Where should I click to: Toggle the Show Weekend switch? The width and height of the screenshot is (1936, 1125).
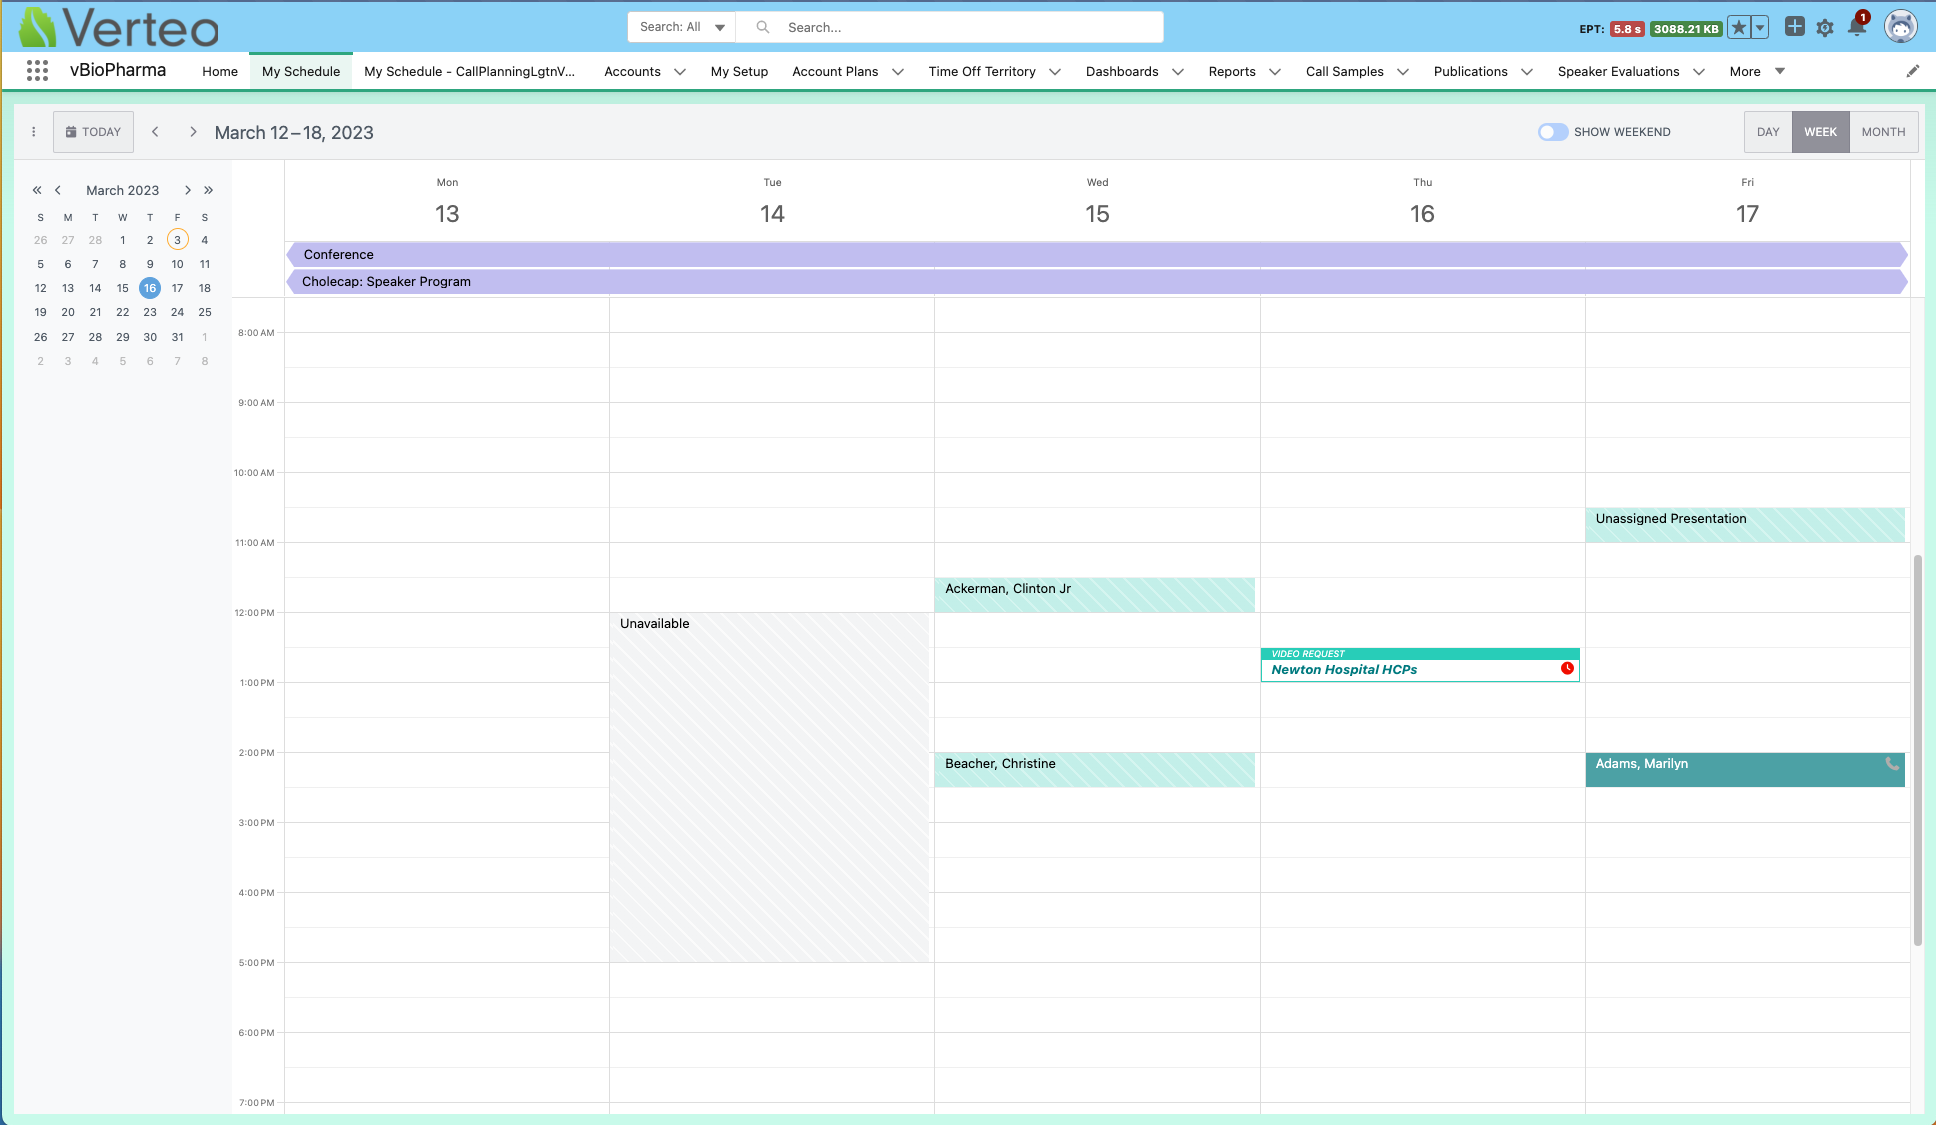(1552, 132)
